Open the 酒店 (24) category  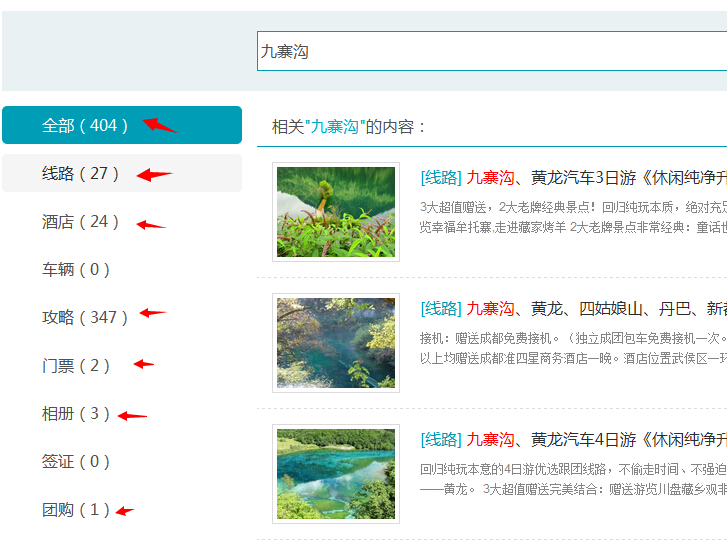[81, 222]
